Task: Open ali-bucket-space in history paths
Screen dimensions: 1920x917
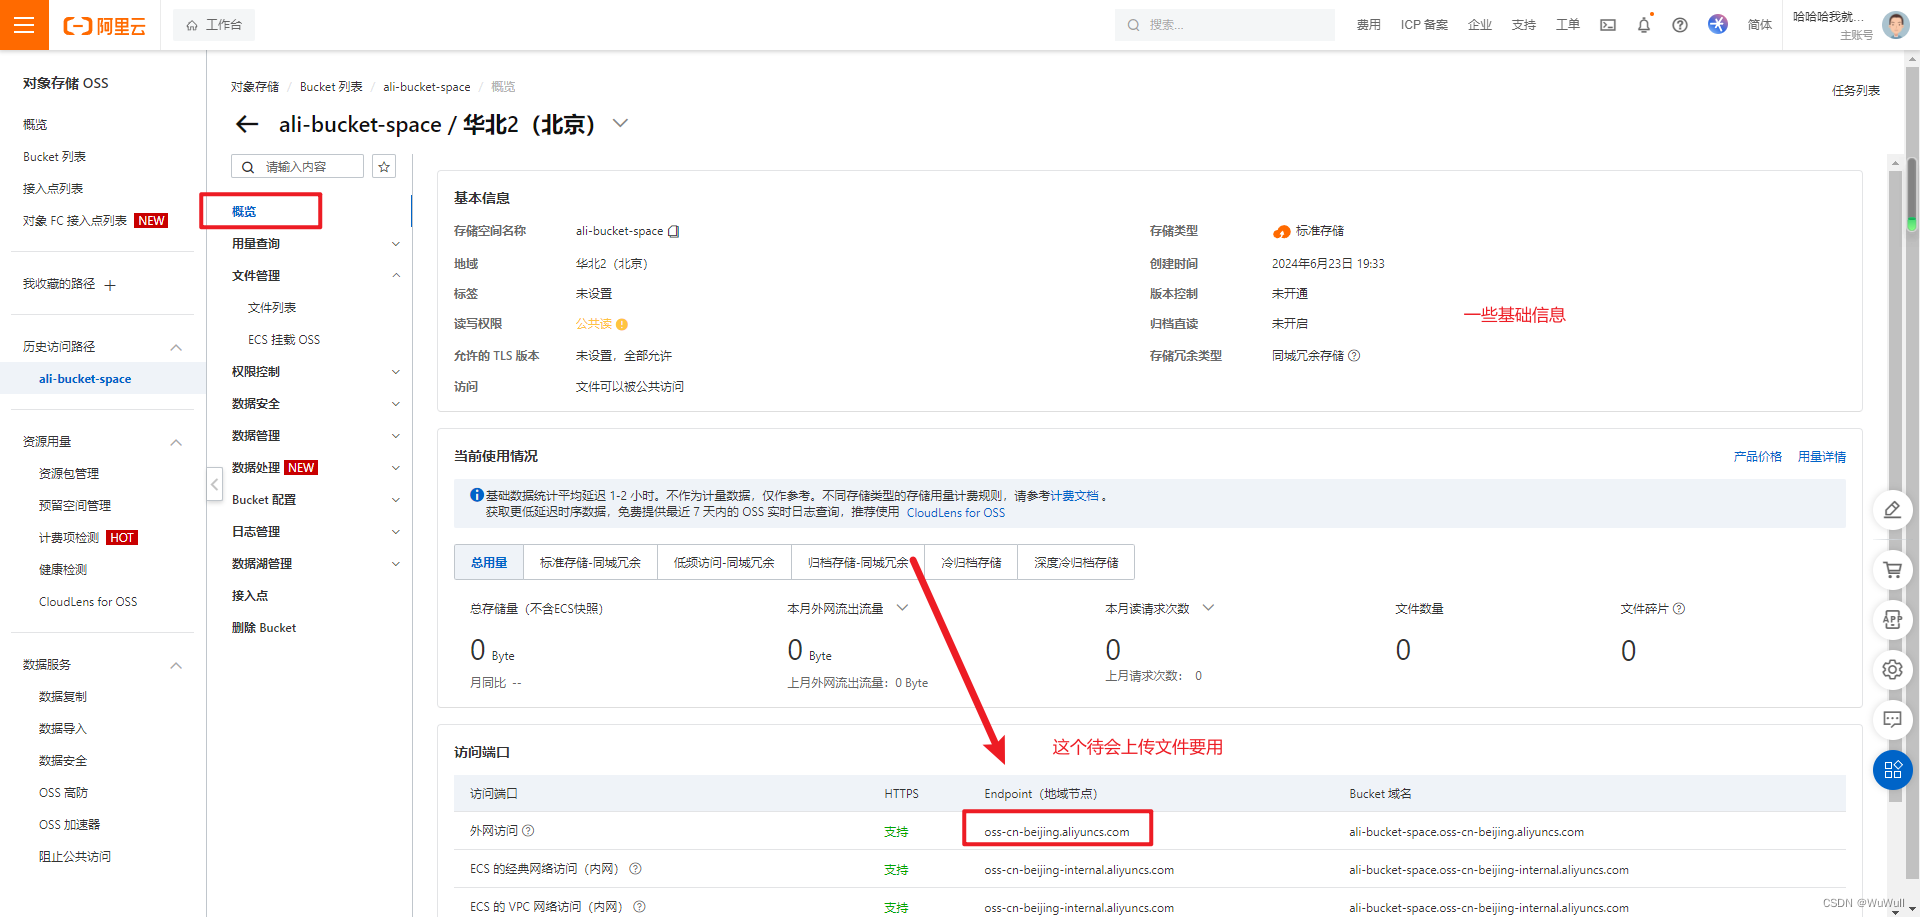Action: pos(85,379)
